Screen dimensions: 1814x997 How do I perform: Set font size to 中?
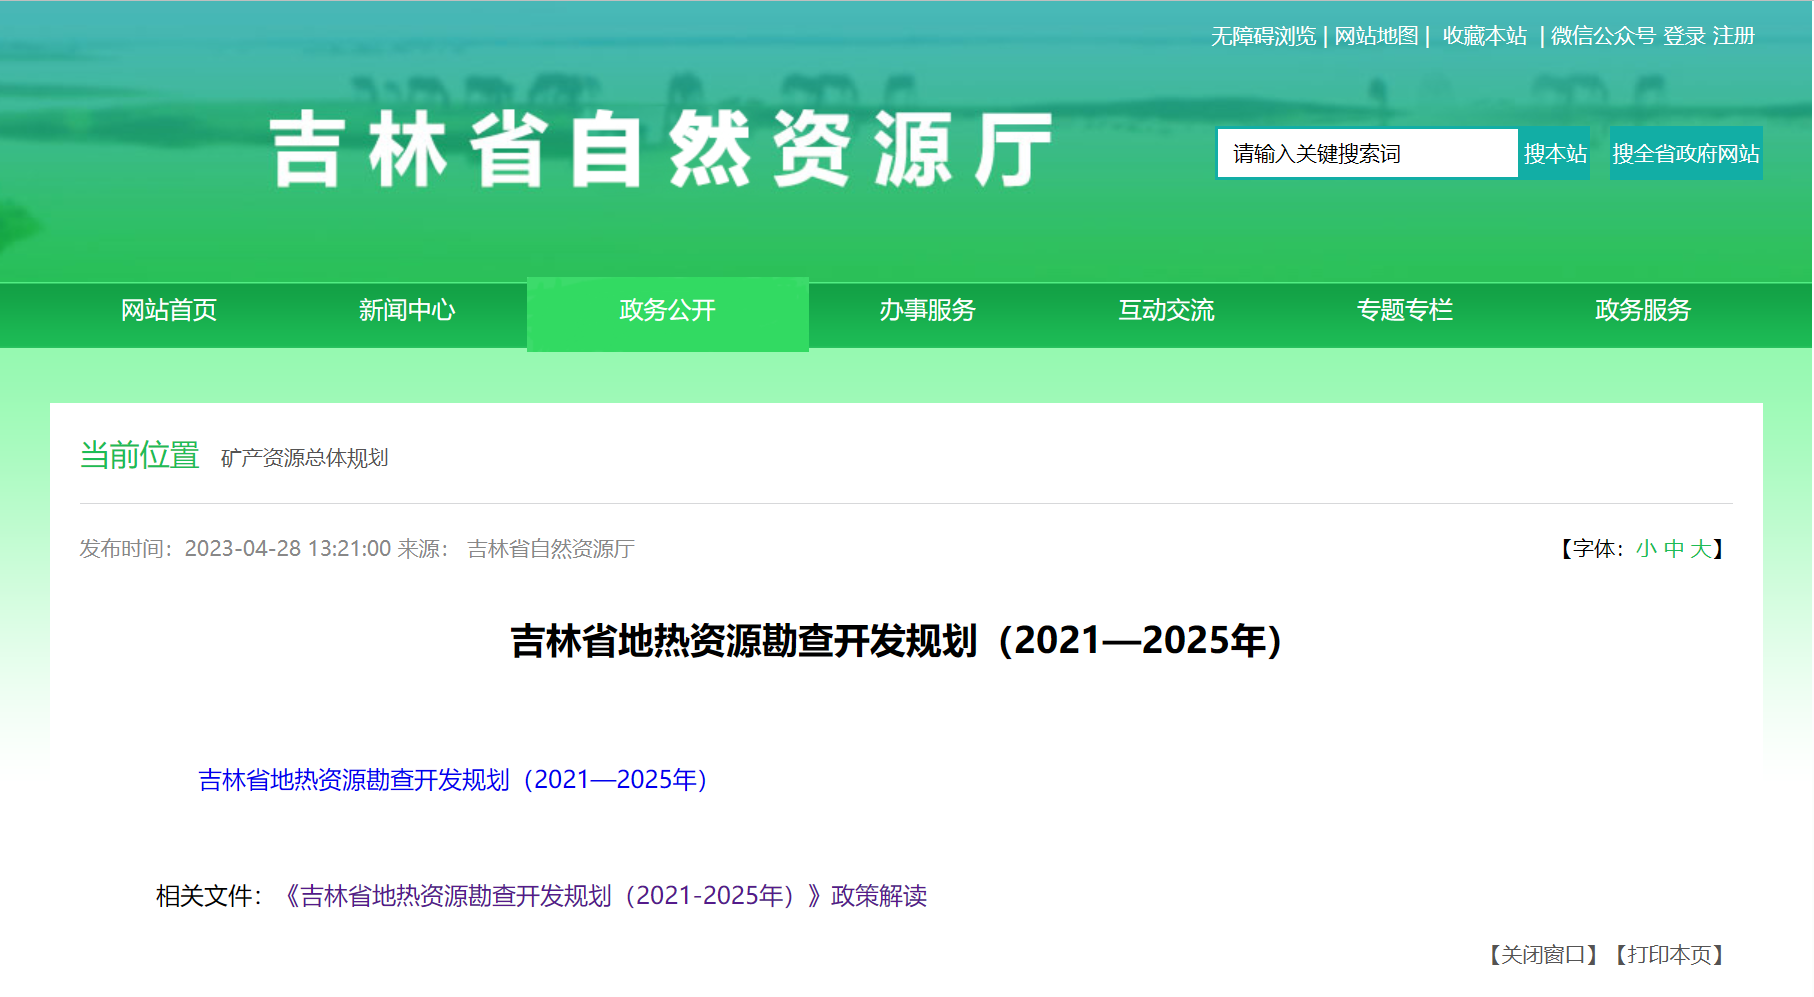(1673, 549)
